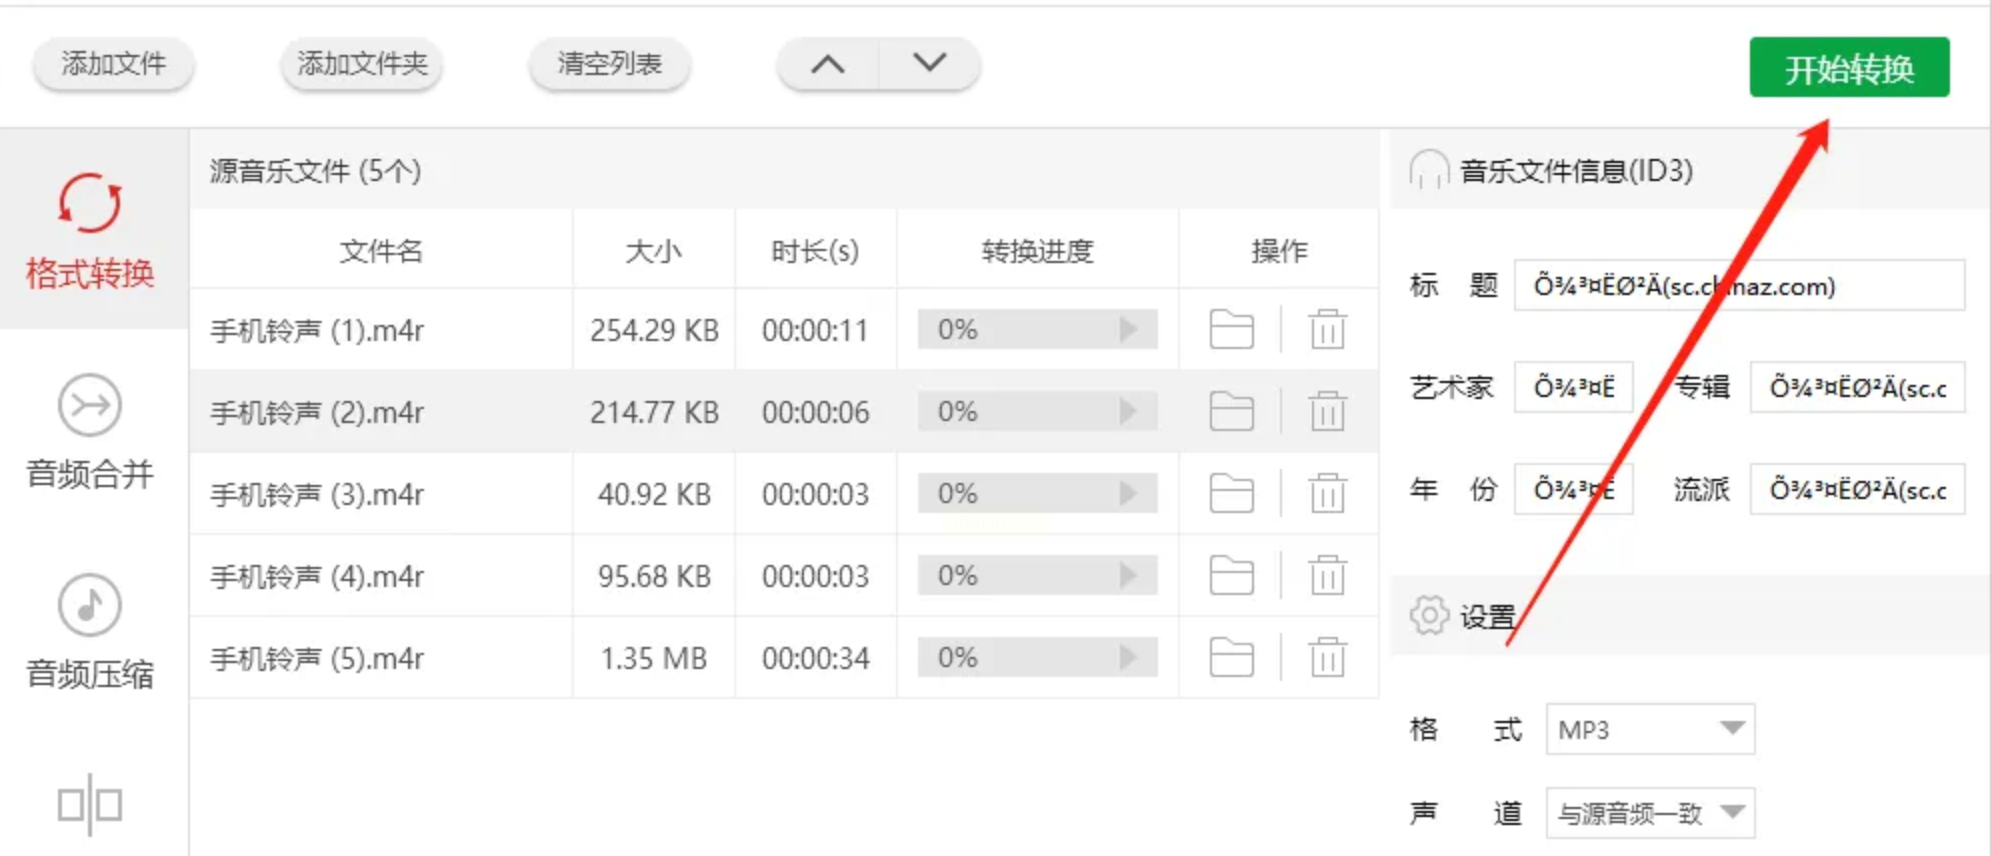Click progress bar of 手机铃声 (1).m4r
Image resolution: width=1992 pixels, height=856 pixels.
[1037, 329]
